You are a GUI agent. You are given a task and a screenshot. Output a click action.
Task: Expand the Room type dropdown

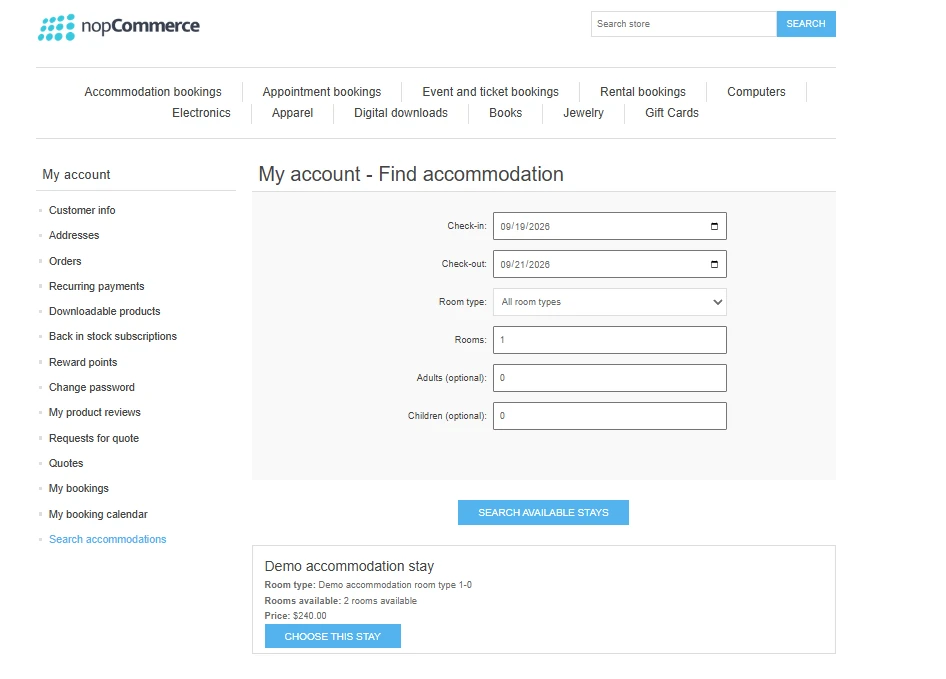tap(609, 302)
